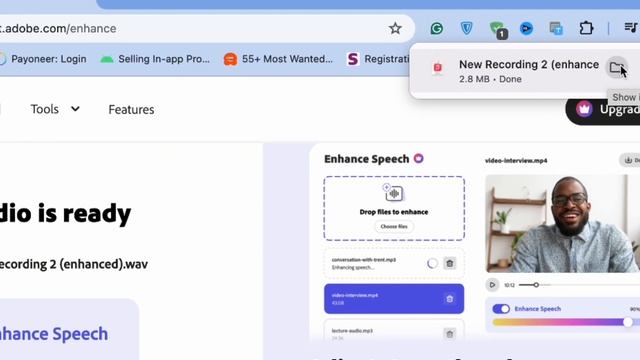This screenshot has height=360, width=640.
Task: Click the waveform upload icon in drop zone
Action: tap(393, 193)
